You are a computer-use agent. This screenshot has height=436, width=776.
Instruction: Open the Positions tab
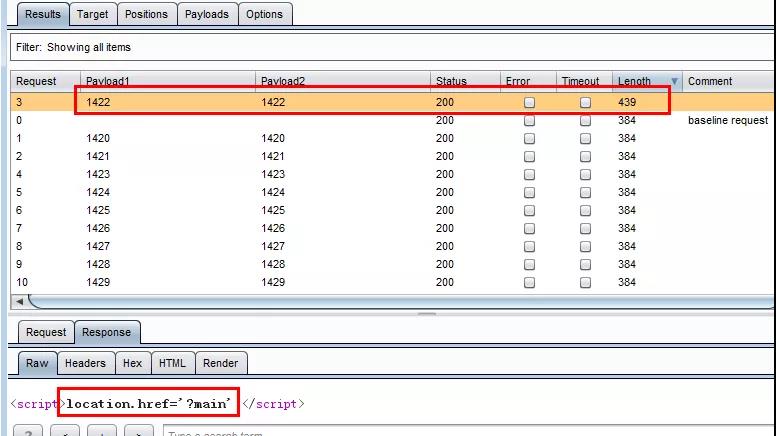[x=146, y=14]
